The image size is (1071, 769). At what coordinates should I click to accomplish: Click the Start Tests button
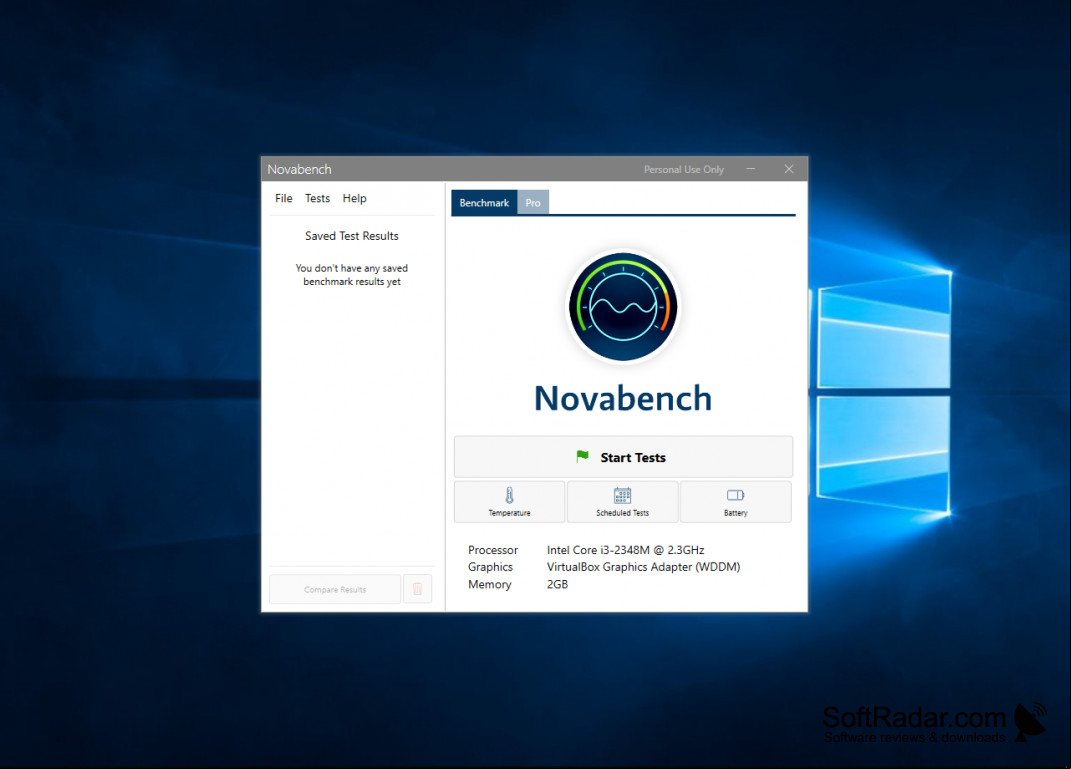[x=623, y=457]
